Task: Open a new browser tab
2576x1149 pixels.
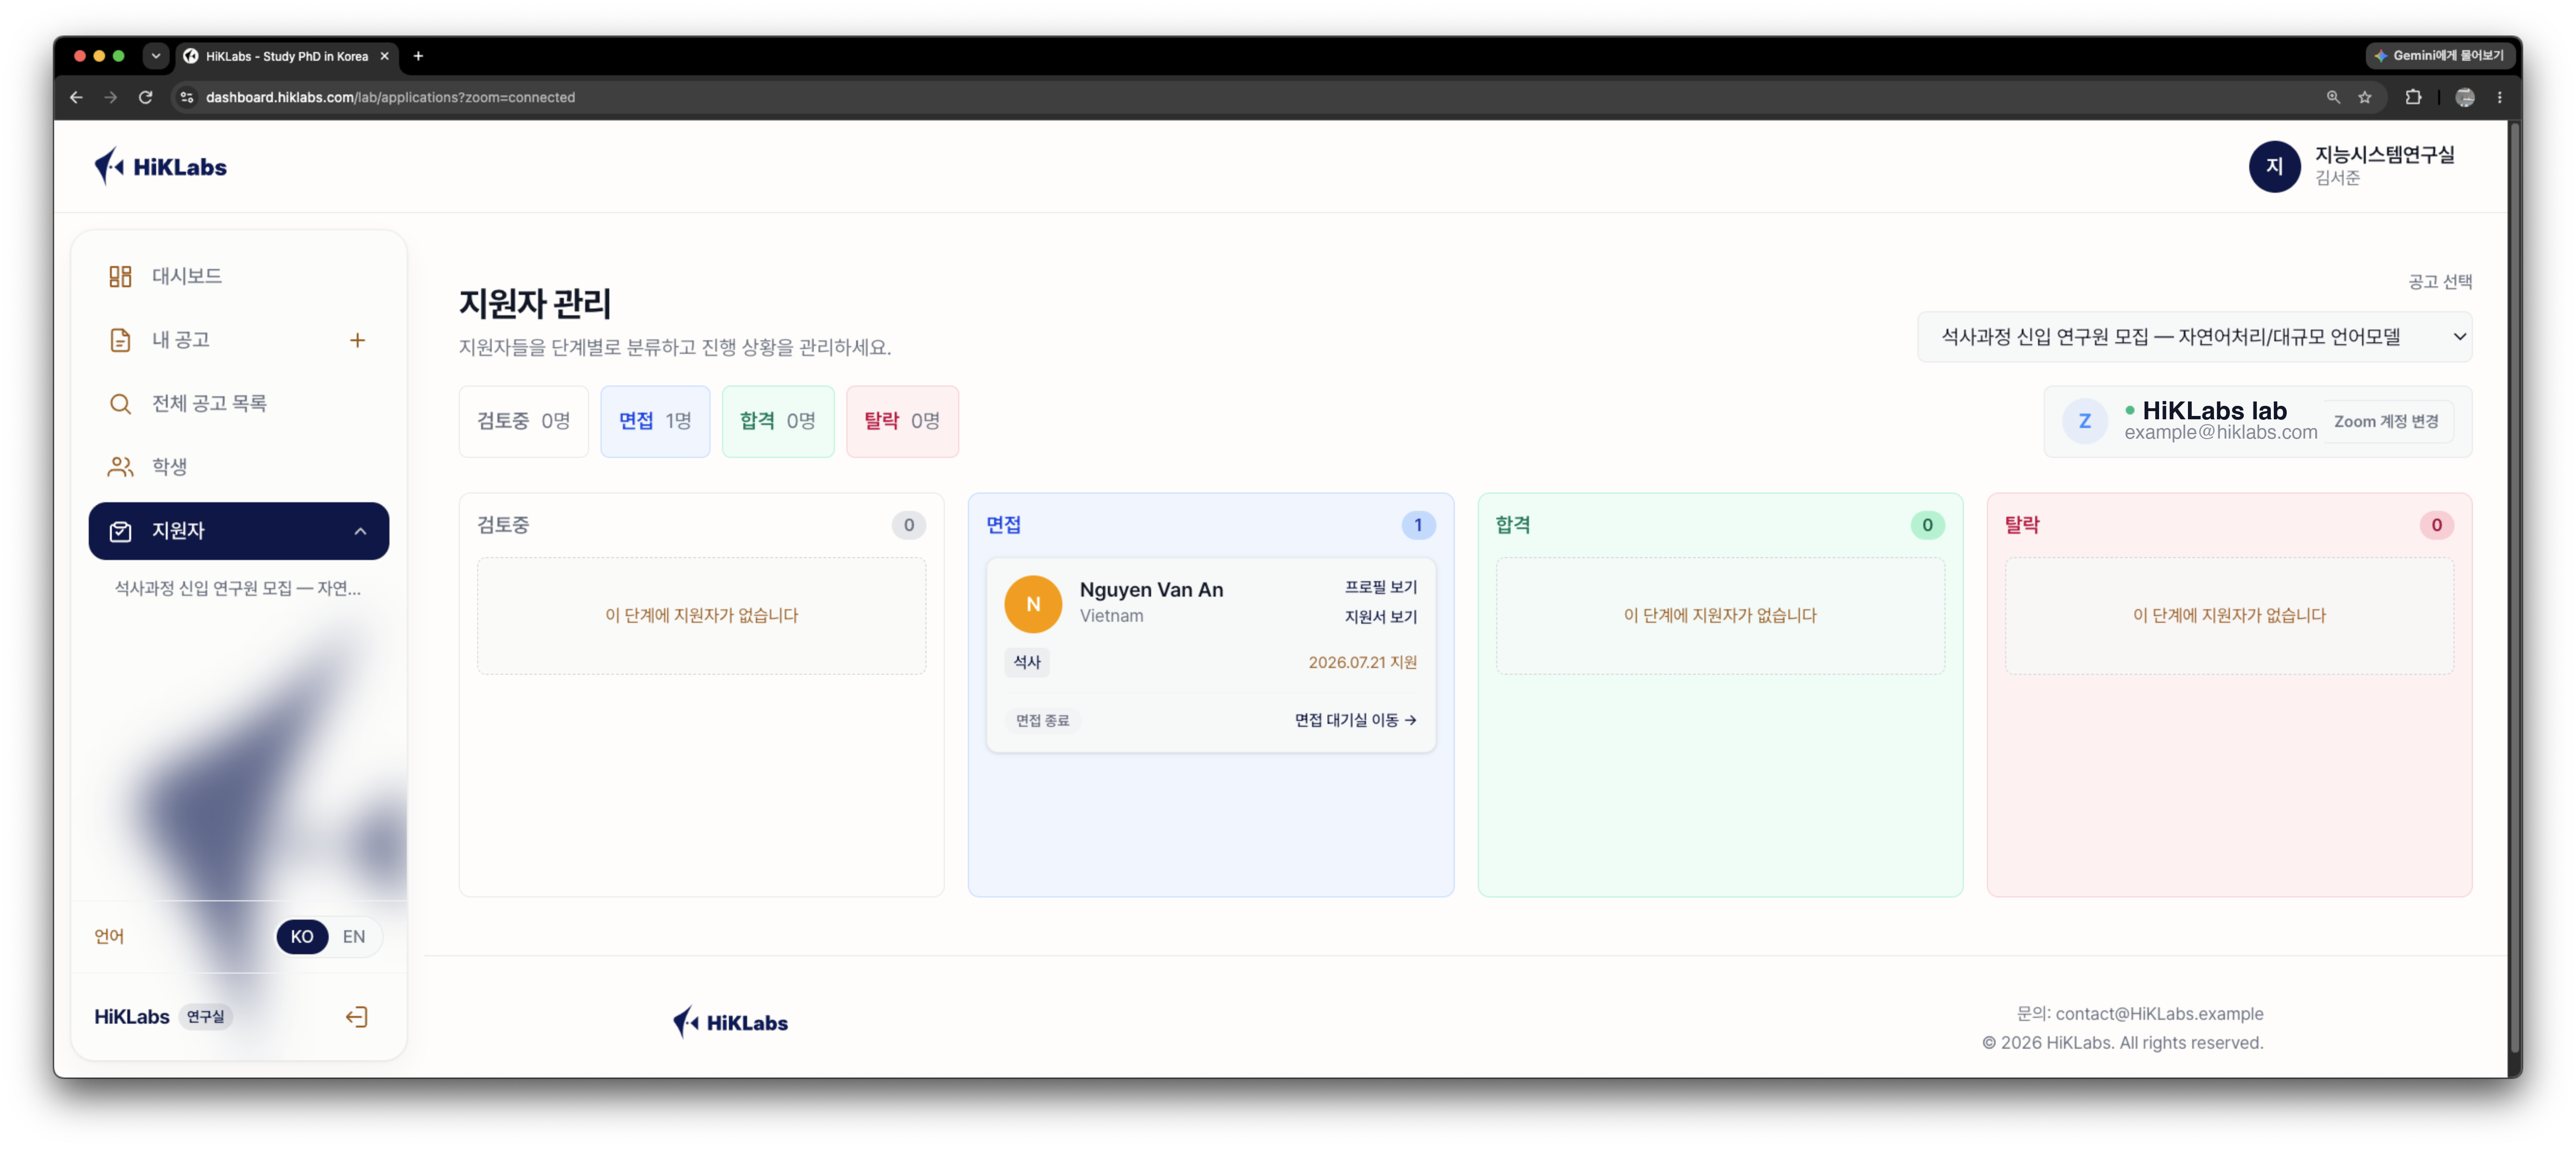Action: pos(419,56)
